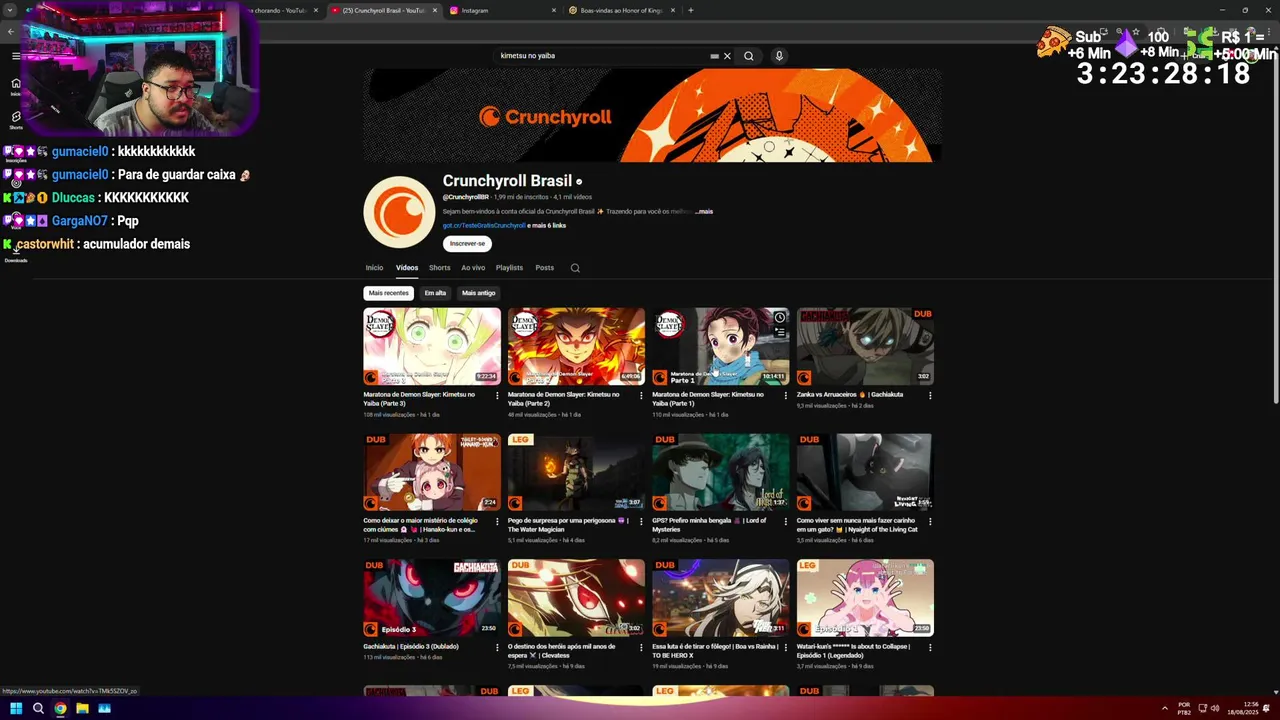Open the on-screen keyboard icon in search
Screen dimensions: 1280x720
(x=714, y=56)
